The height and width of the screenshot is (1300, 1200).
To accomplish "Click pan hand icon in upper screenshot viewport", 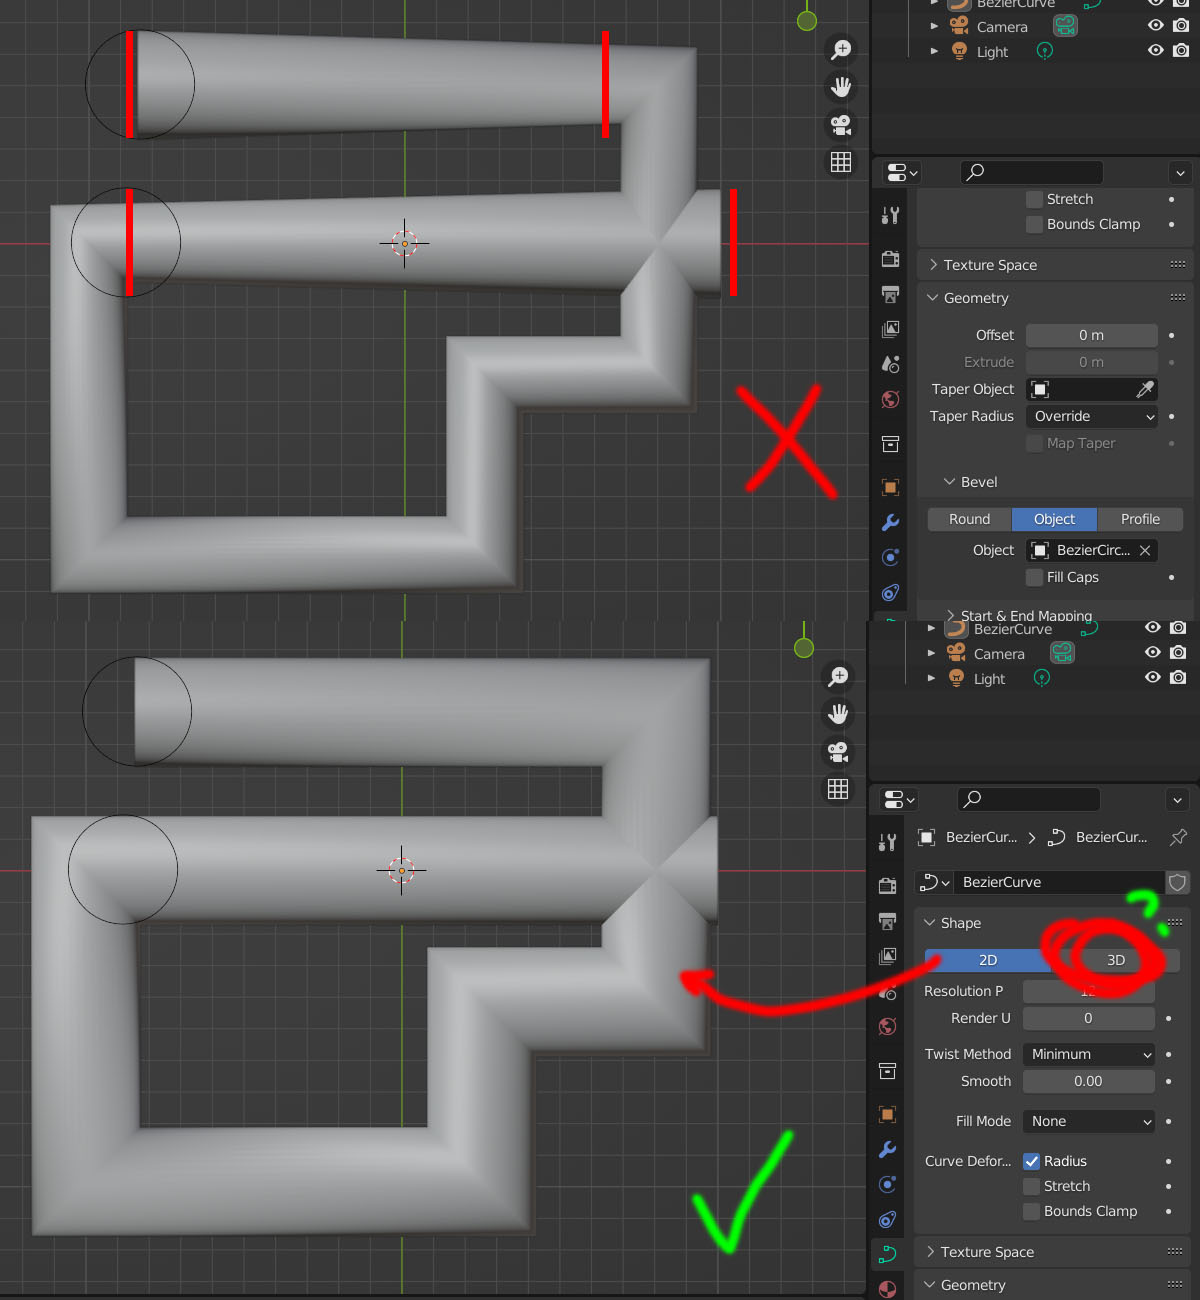I will [x=841, y=87].
